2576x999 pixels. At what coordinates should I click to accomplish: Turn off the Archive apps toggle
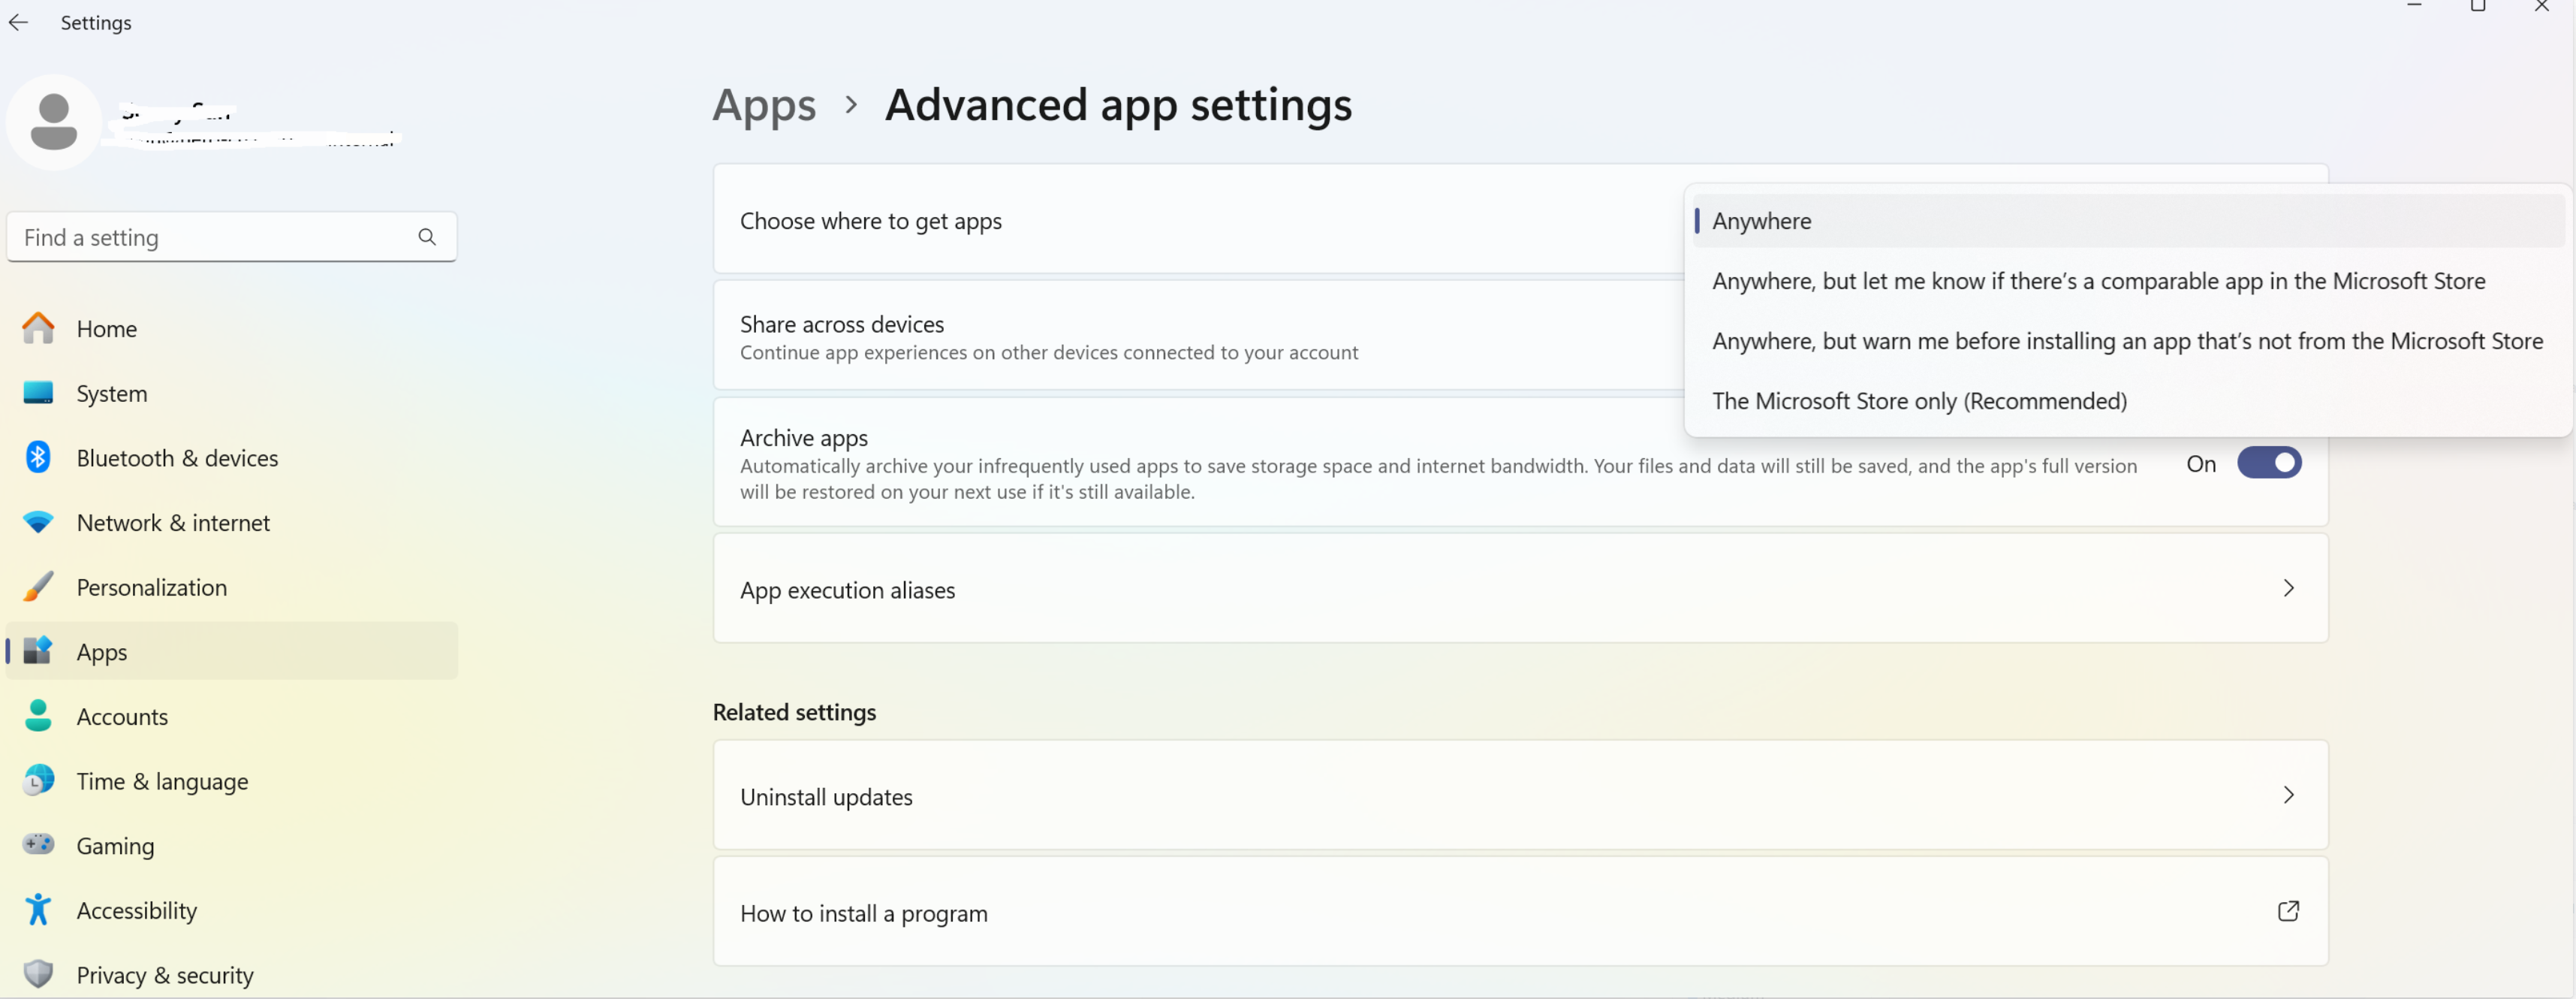(2268, 463)
